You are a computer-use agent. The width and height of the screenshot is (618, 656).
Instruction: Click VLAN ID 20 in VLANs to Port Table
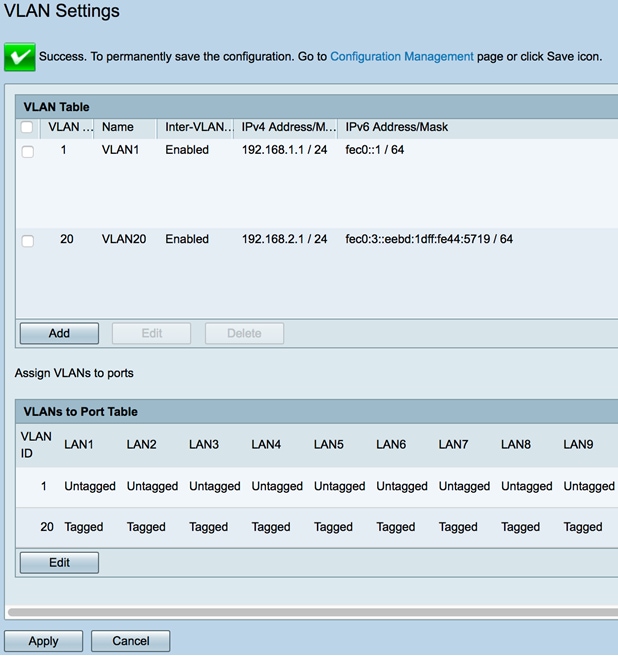coord(47,527)
